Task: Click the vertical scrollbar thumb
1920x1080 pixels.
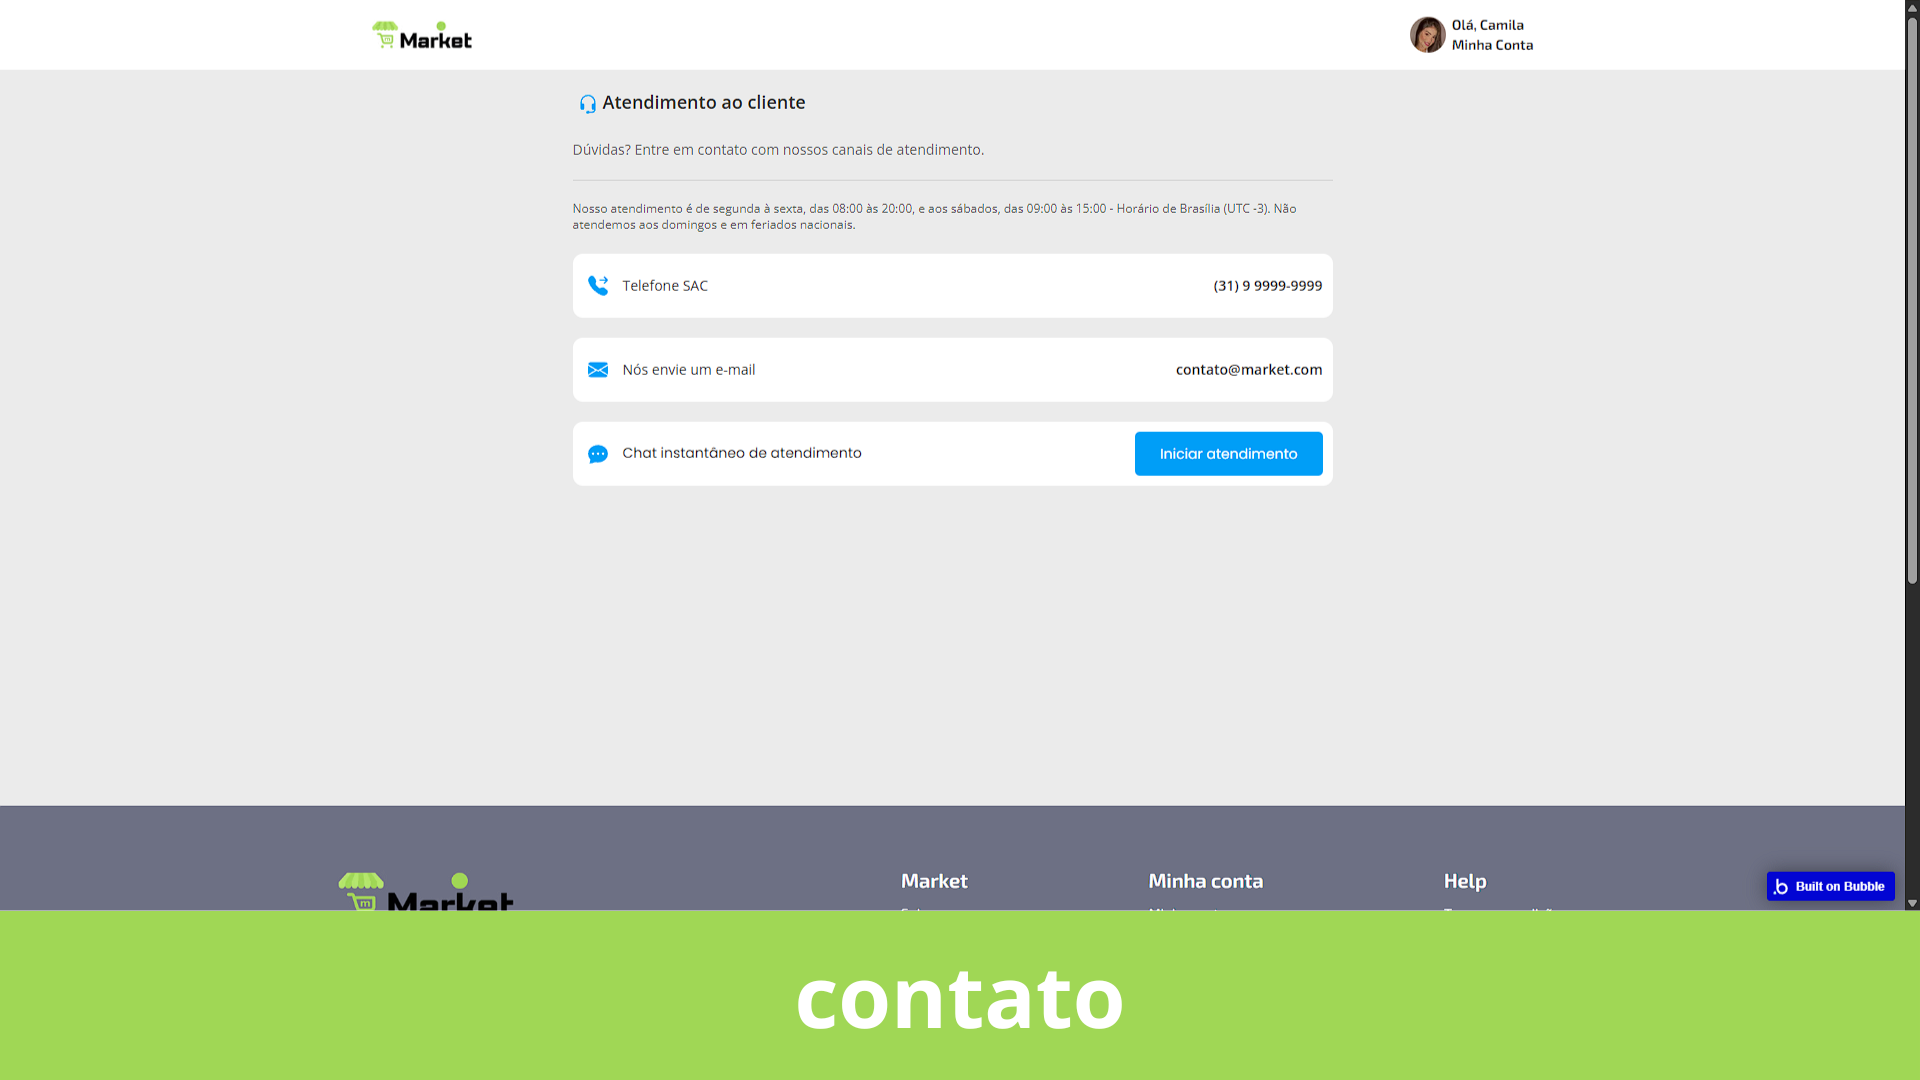Action: [1912, 300]
